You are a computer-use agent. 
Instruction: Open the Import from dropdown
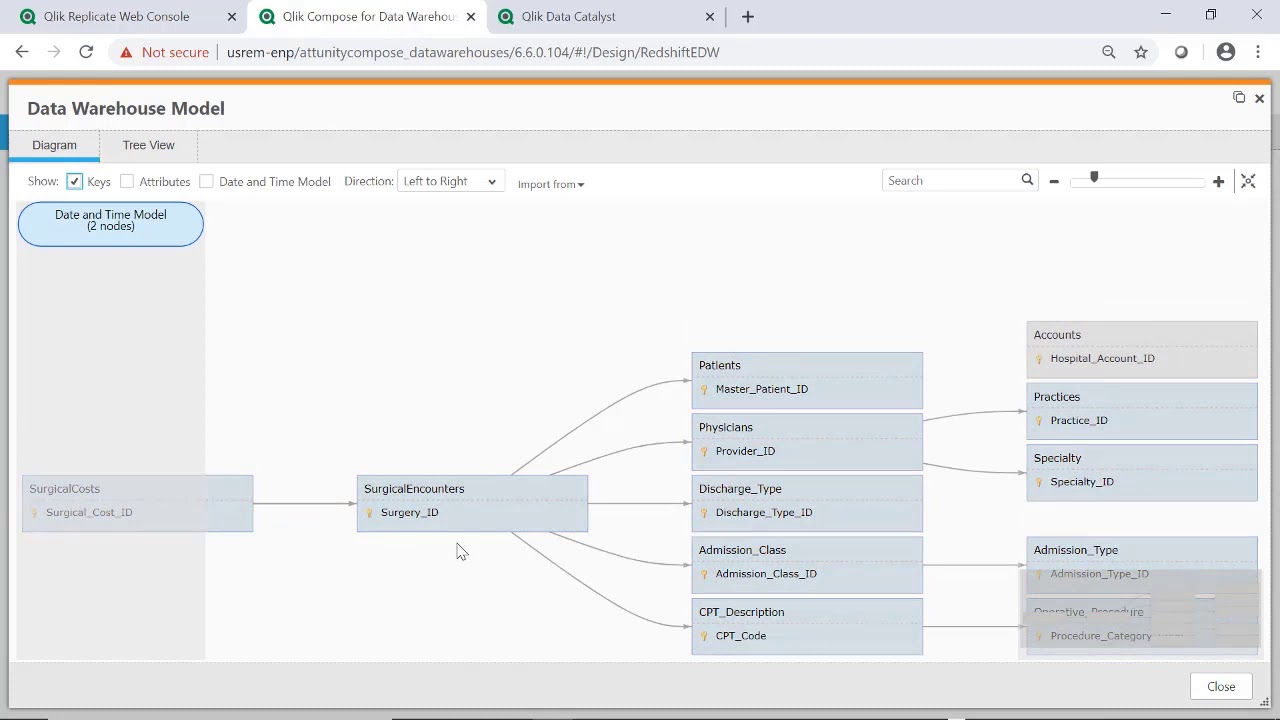(551, 184)
